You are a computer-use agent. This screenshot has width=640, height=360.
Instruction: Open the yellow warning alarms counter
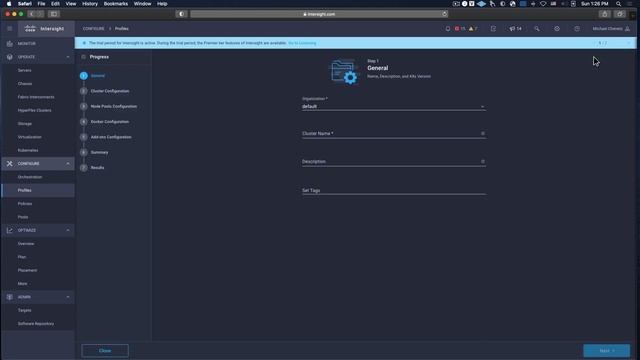[x=473, y=29]
